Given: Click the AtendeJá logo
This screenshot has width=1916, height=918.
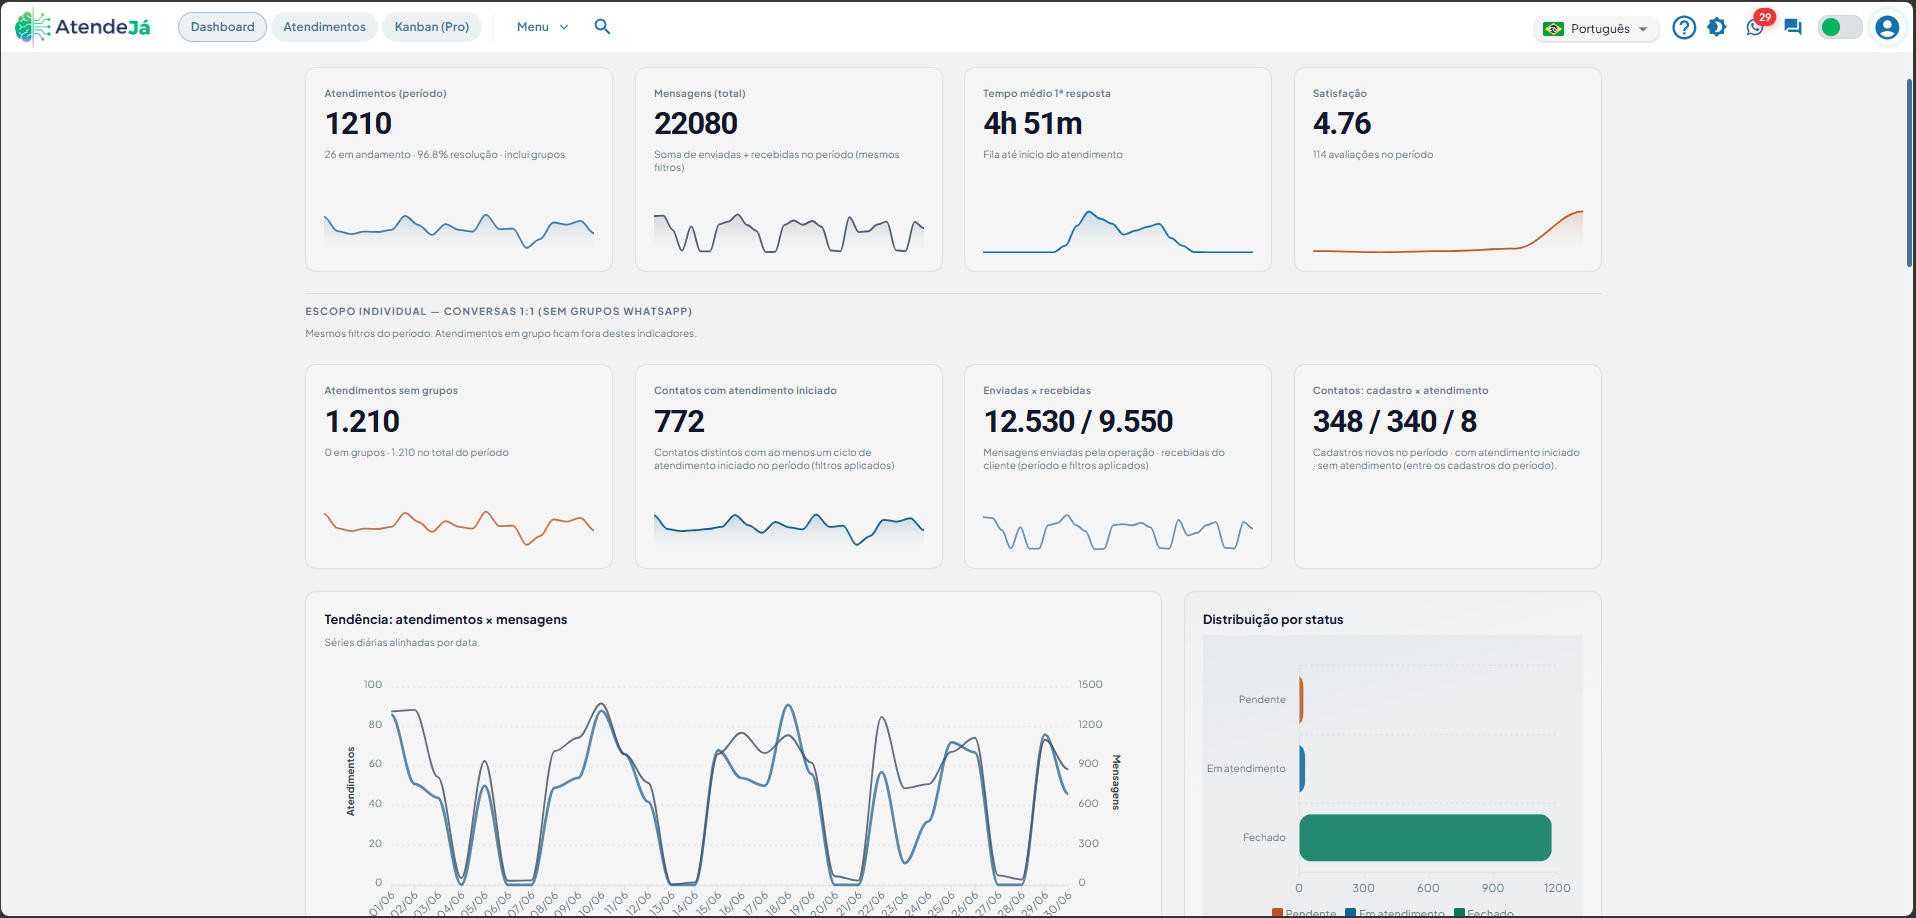Looking at the screenshot, I should click(x=83, y=27).
